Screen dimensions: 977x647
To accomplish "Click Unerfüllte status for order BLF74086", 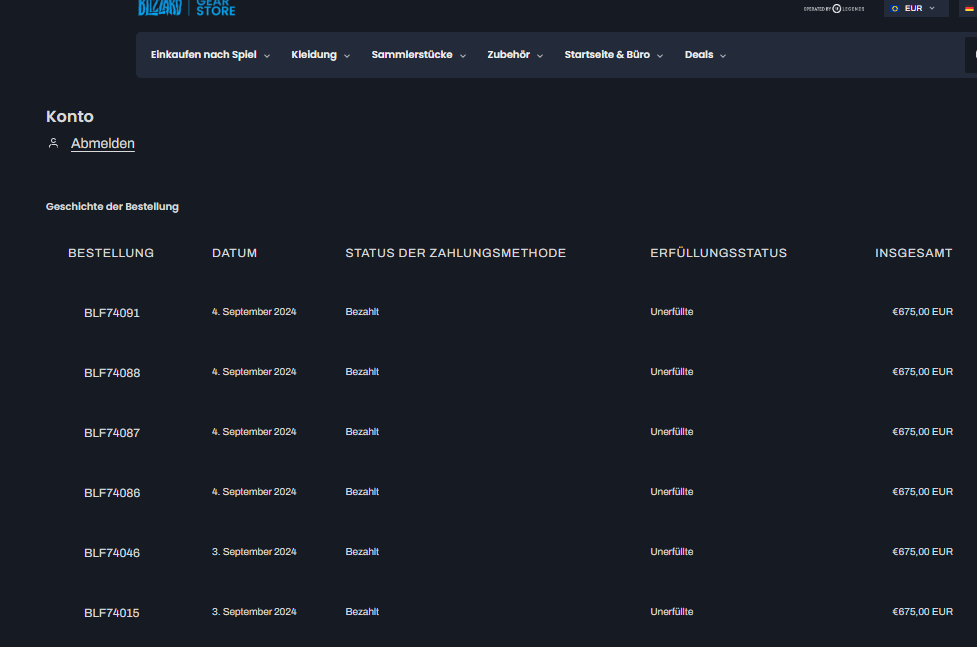I will point(672,492).
